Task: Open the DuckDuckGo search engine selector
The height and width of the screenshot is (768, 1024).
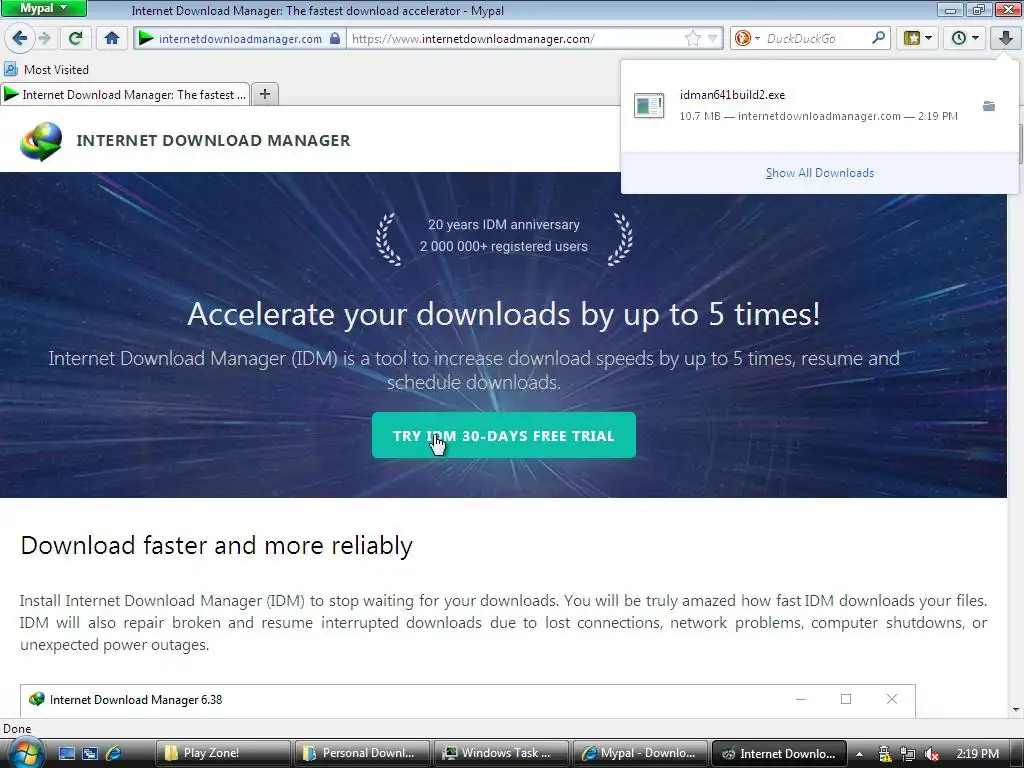Action: click(746, 39)
